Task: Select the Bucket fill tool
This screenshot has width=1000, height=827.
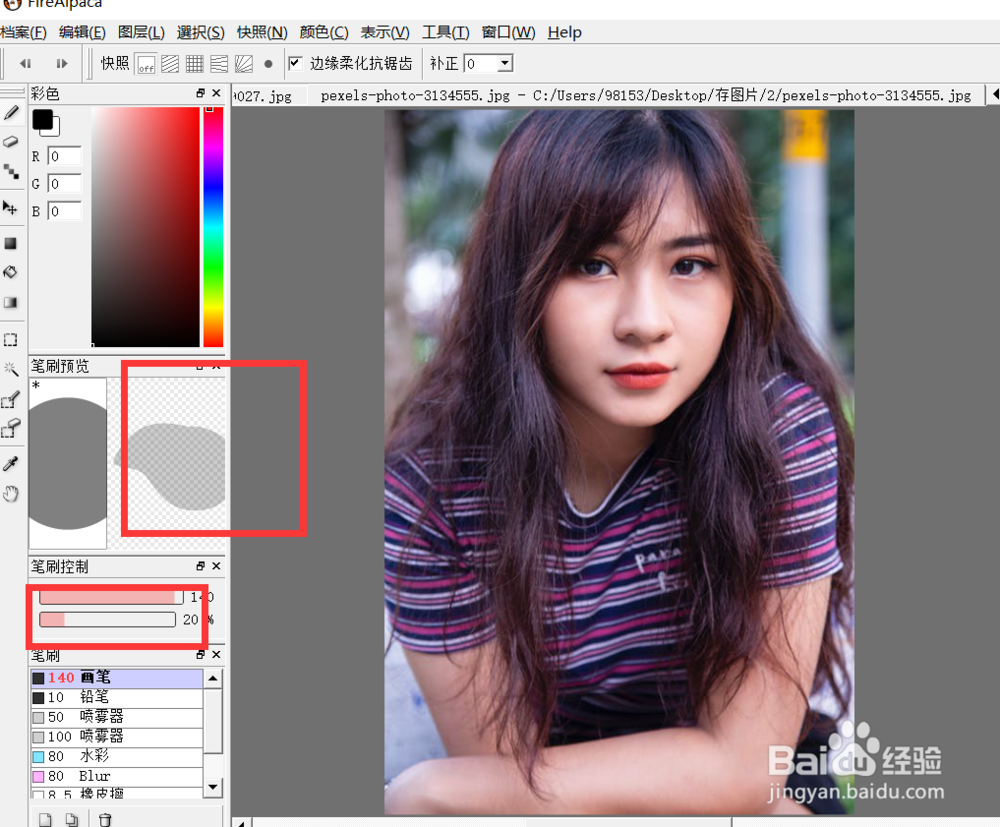Action: tap(11, 272)
